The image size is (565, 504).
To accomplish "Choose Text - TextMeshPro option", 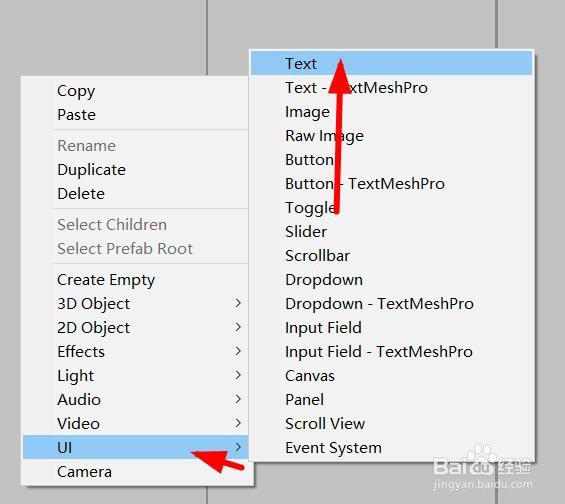I will click(x=391, y=88).
